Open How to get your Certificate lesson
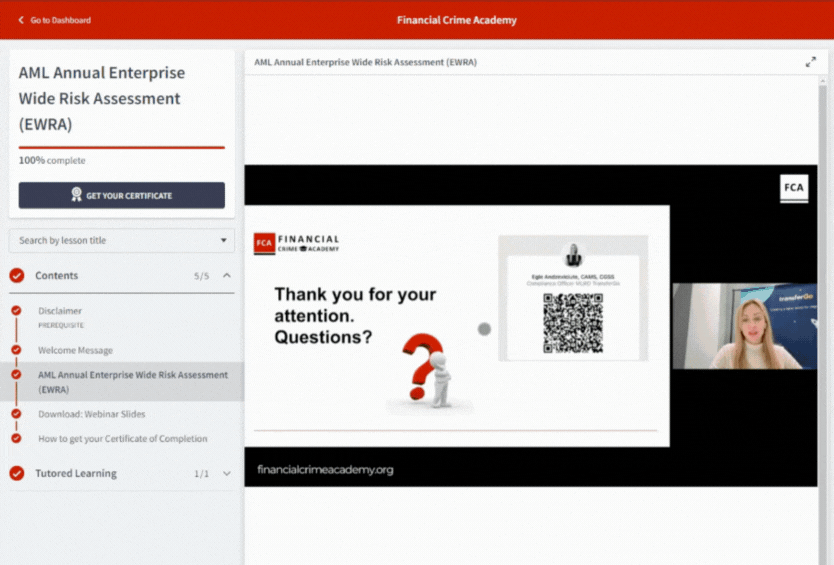This screenshot has width=834, height=565. [x=123, y=438]
